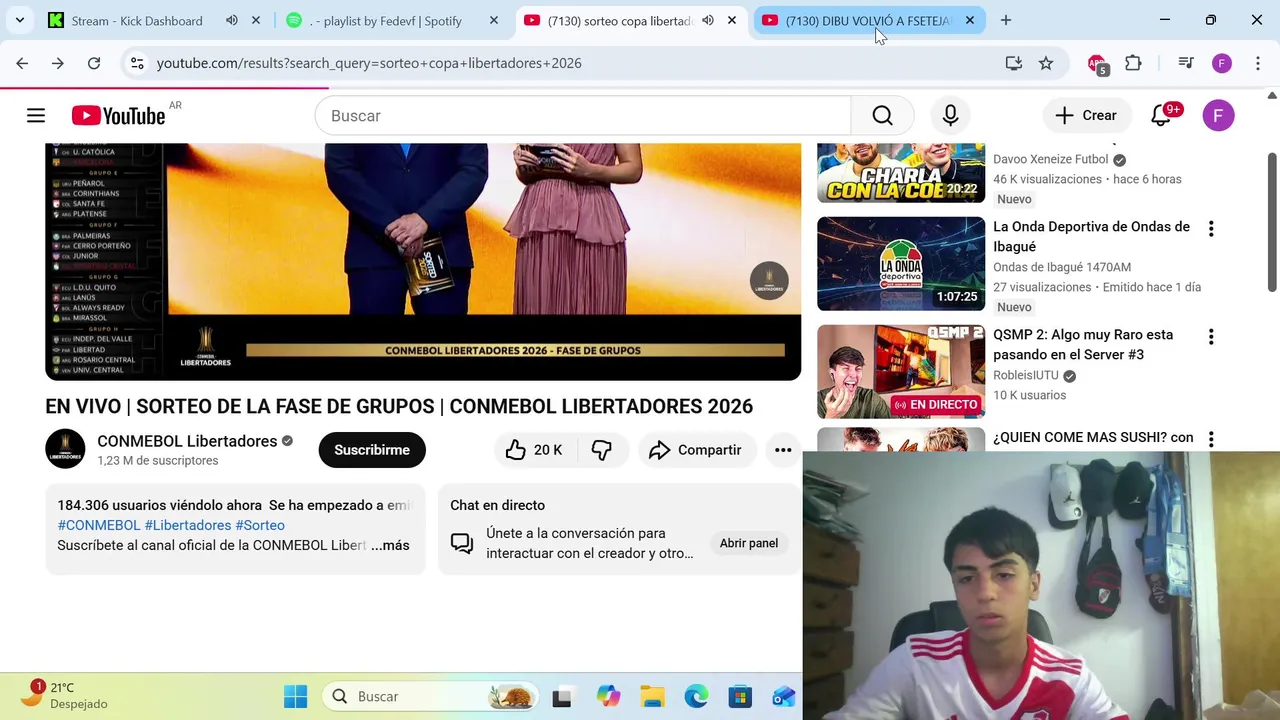This screenshot has width=1280, height=720.
Task: Click the chat bubble icon in Chat en directo
Action: 462,543
